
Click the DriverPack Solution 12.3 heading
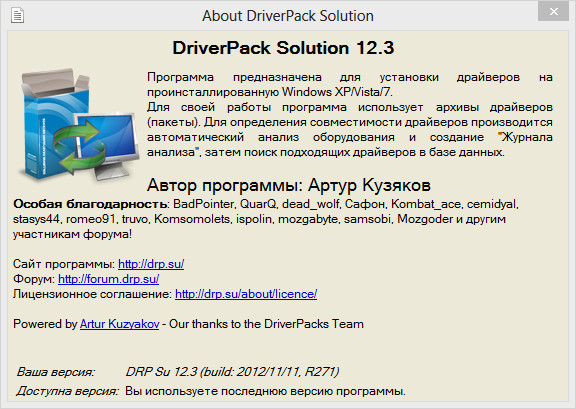[x=283, y=48]
